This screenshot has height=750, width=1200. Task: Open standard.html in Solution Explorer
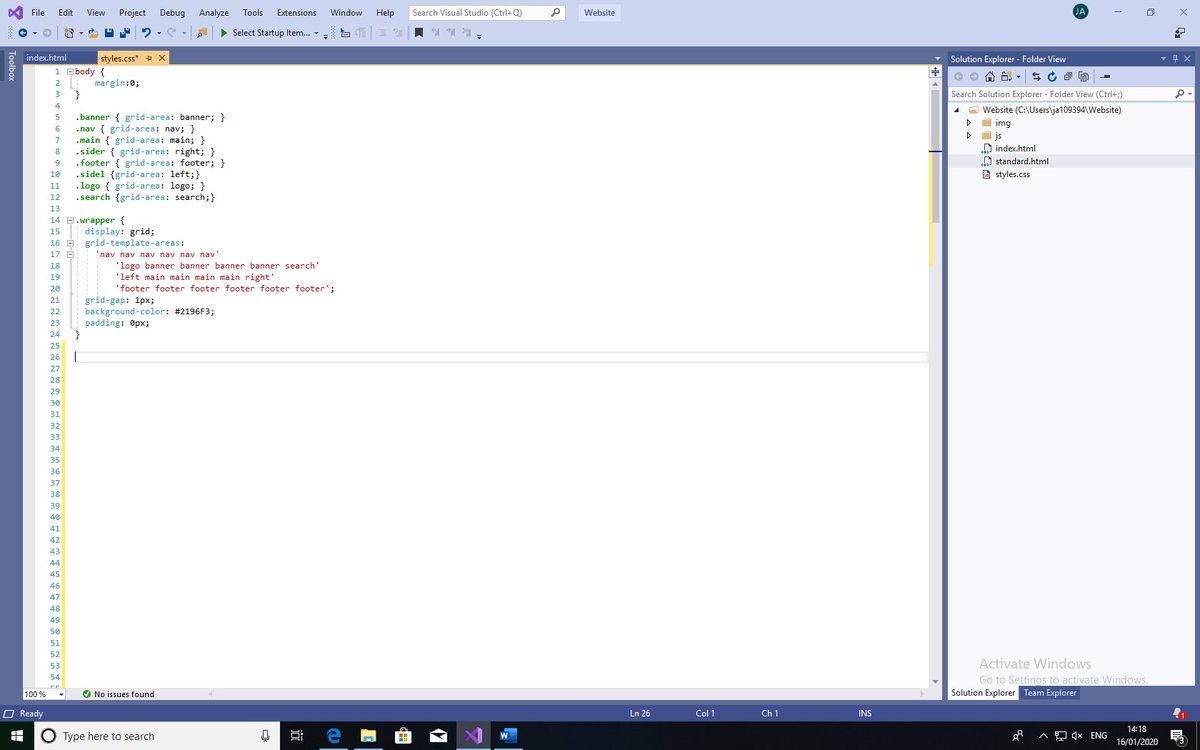(x=1022, y=161)
